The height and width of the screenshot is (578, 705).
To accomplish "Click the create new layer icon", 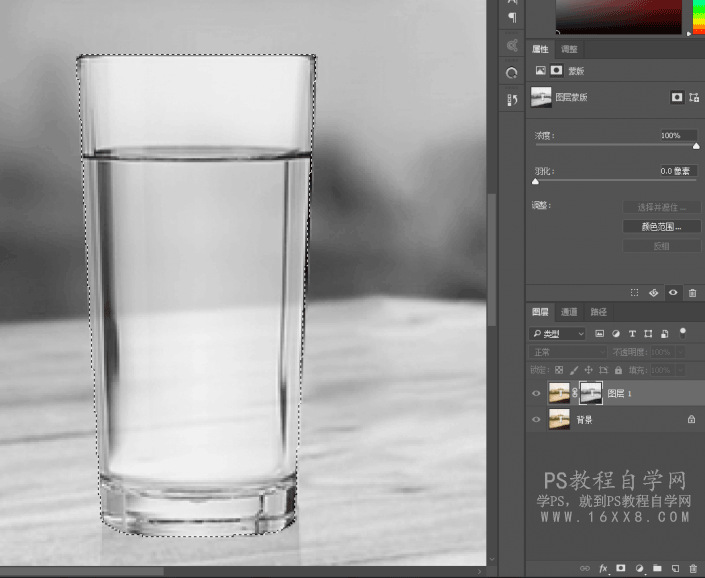I will click(675, 569).
